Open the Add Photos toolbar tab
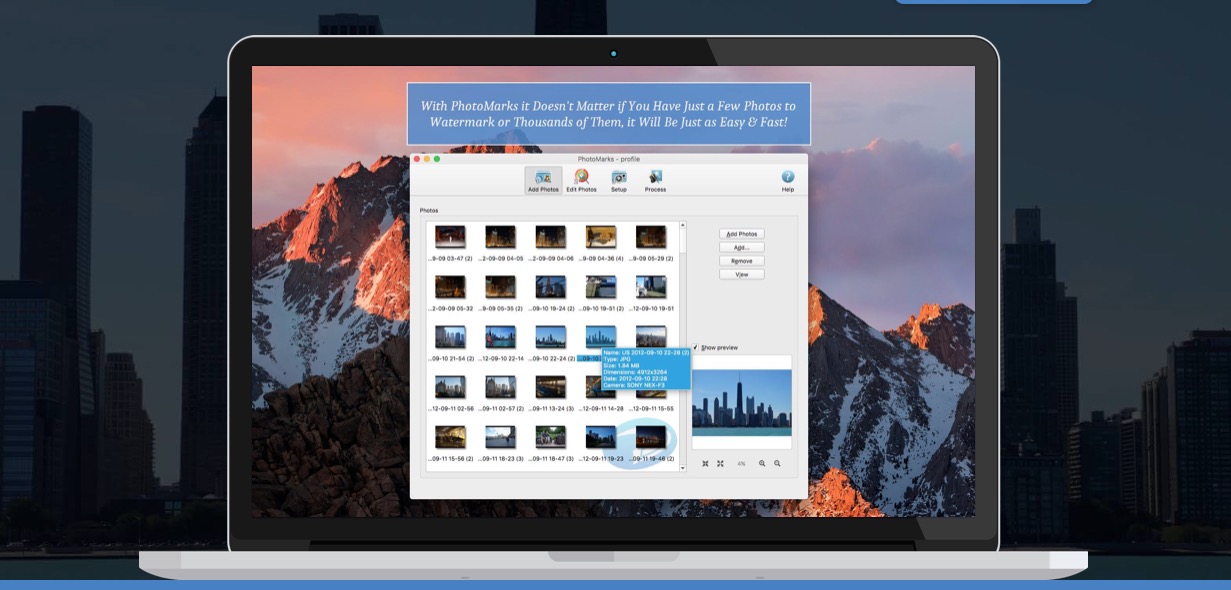The height and width of the screenshot is (590, 1231). pyautogui.click(x=543, y=180)
